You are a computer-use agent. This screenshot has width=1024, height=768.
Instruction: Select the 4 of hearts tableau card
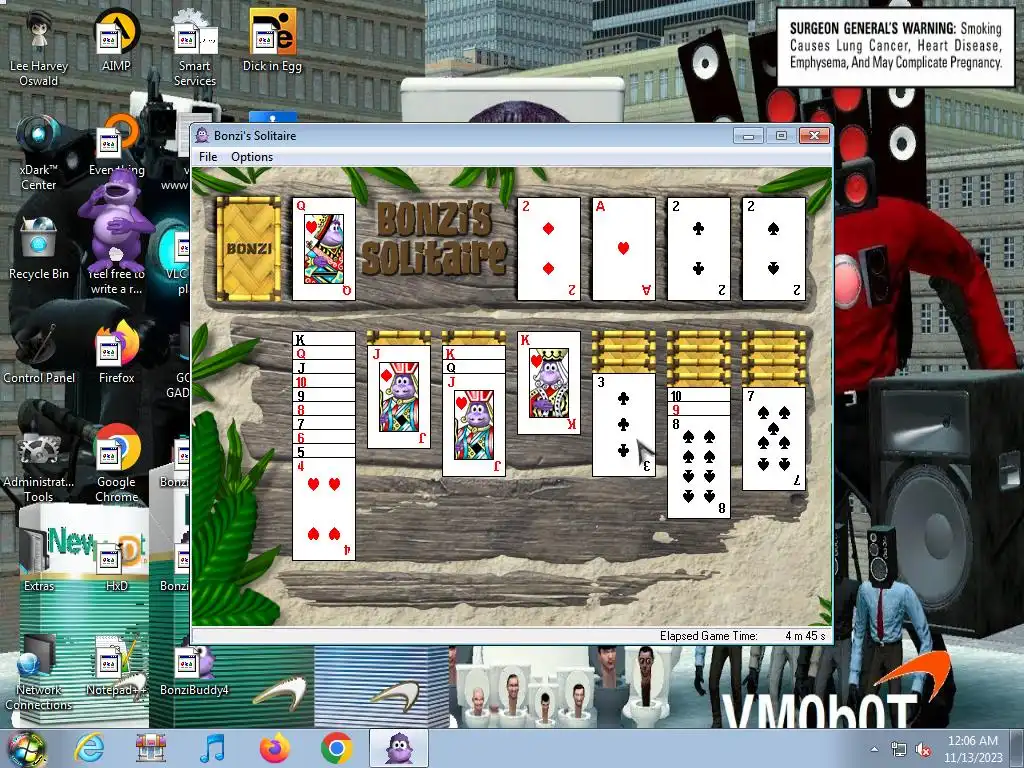(x=324, y=509)
